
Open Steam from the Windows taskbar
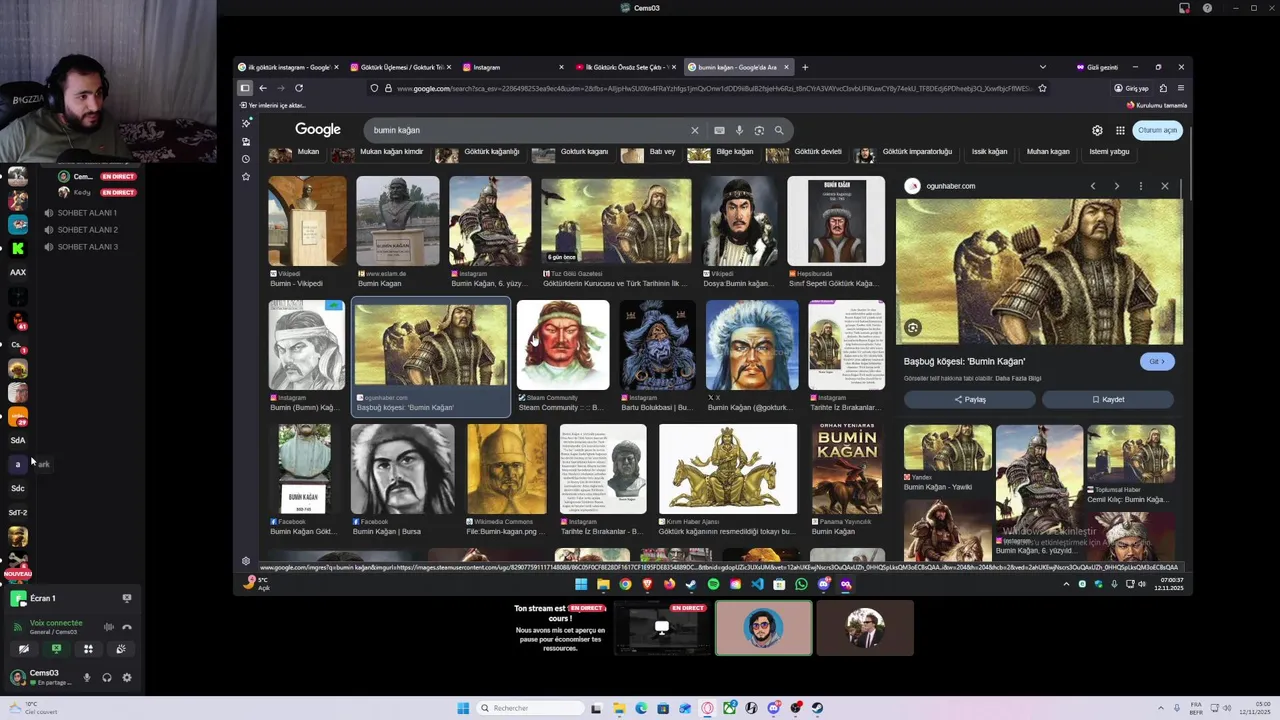pos(818,708)
